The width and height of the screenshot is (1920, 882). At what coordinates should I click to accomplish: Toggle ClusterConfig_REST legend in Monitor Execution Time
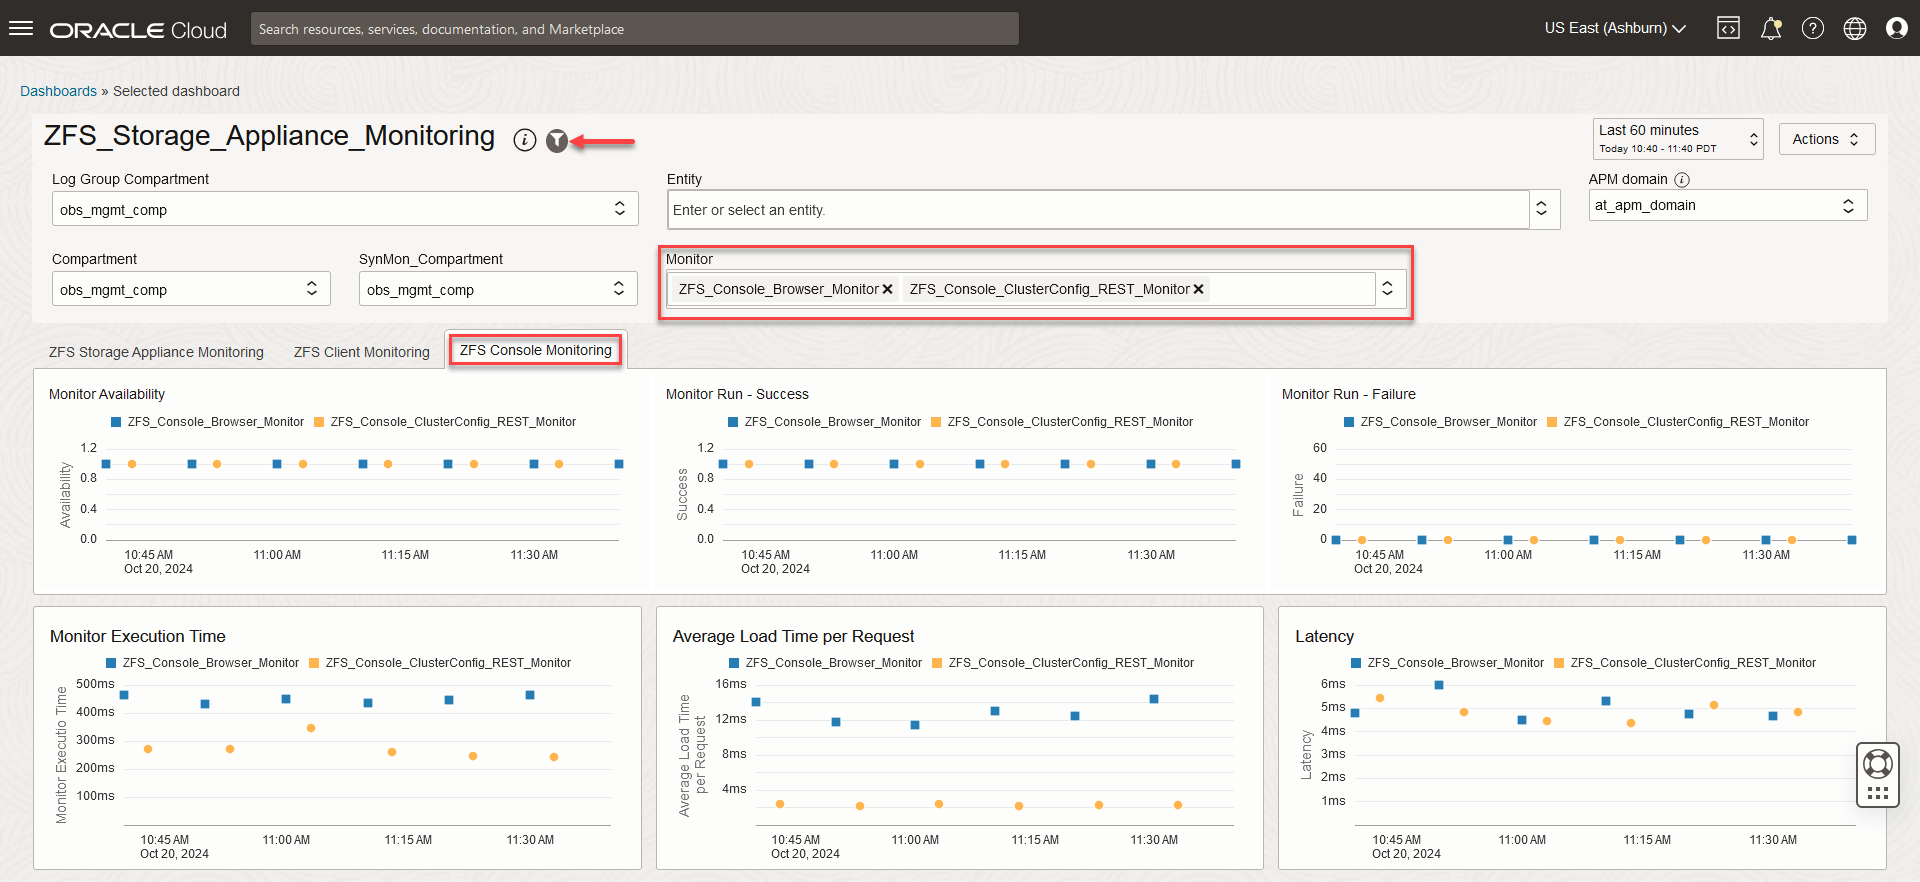[x=440, y=663]
